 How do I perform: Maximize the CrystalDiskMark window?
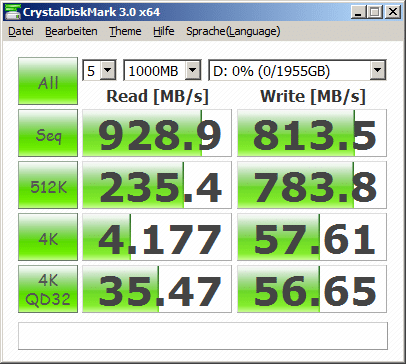click(x=375, y=12)
